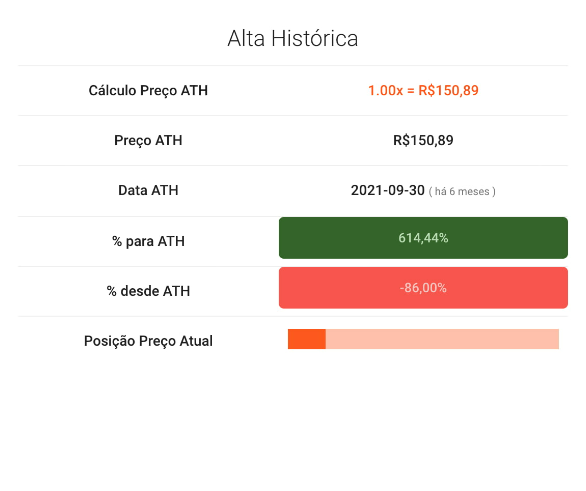The height and width of the screenshot is (491, 586).
Task: Click the Alta Histórica heading
Action: [x=293, y=38]
